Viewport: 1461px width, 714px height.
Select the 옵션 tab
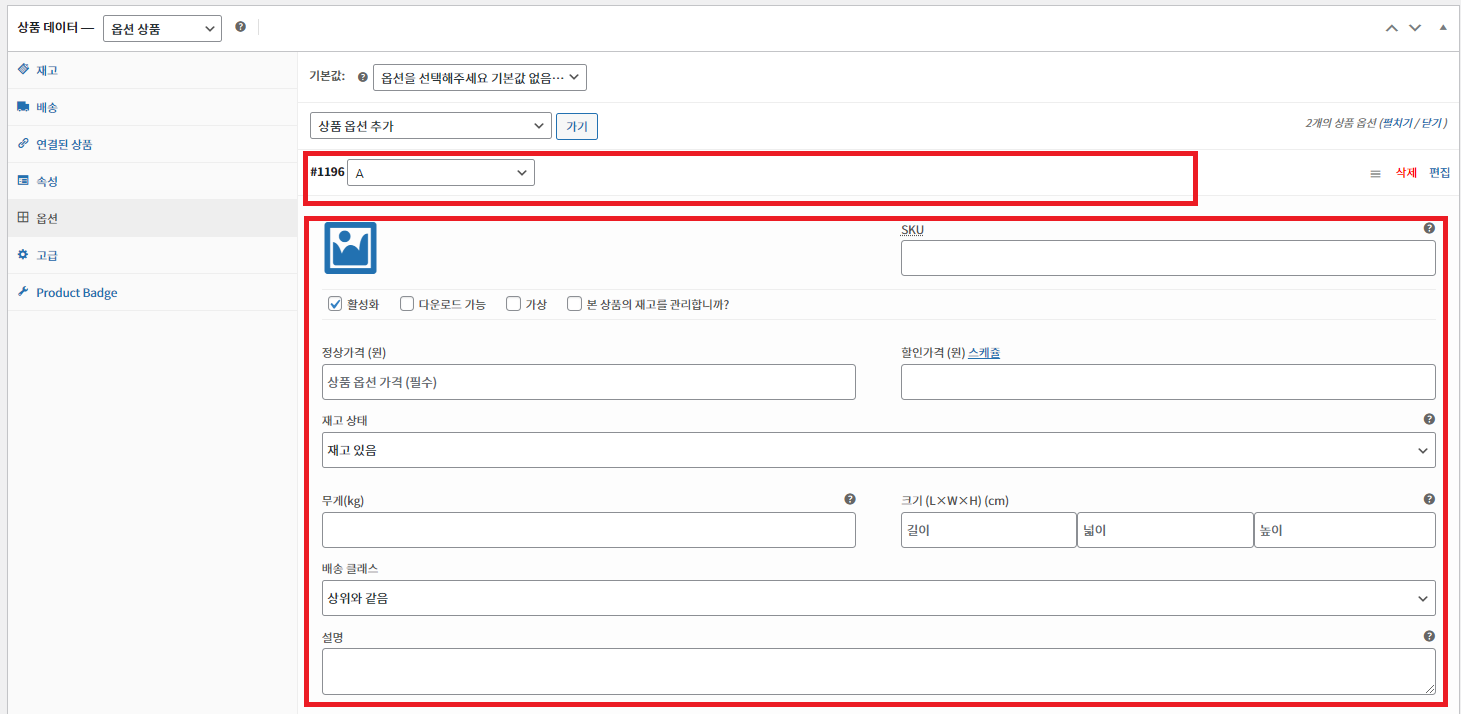(153, 218)
